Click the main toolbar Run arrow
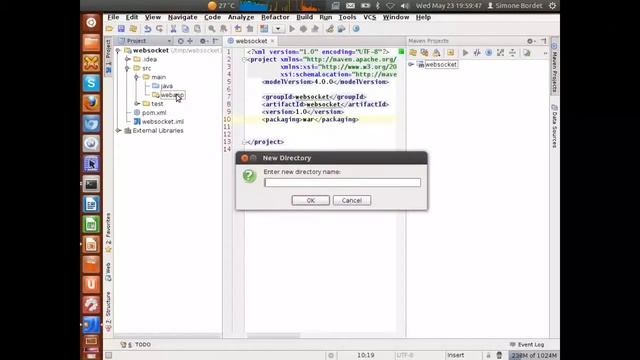This screenshot has height=360, width=640. 292,29
